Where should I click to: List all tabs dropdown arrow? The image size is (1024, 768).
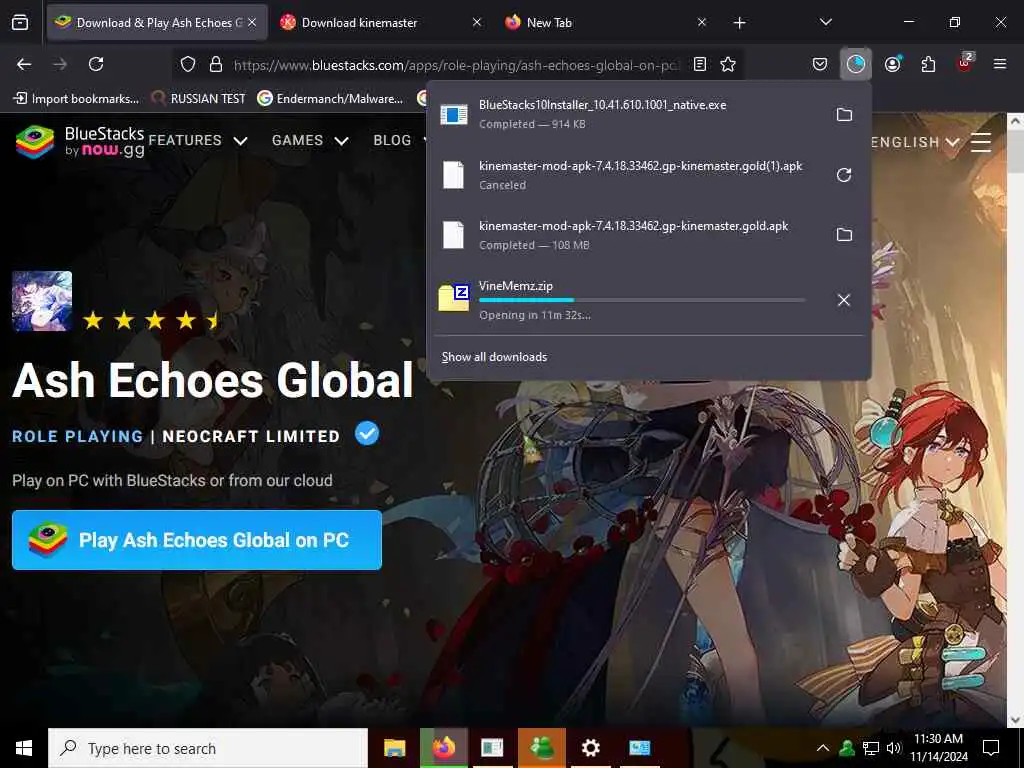(x=825, y=23)
